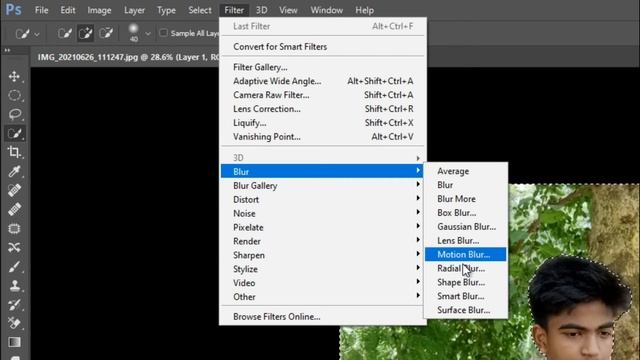Choose Lens Correction... filter
The height and width of the screenshot is (360, 640).
pos(322,109)
